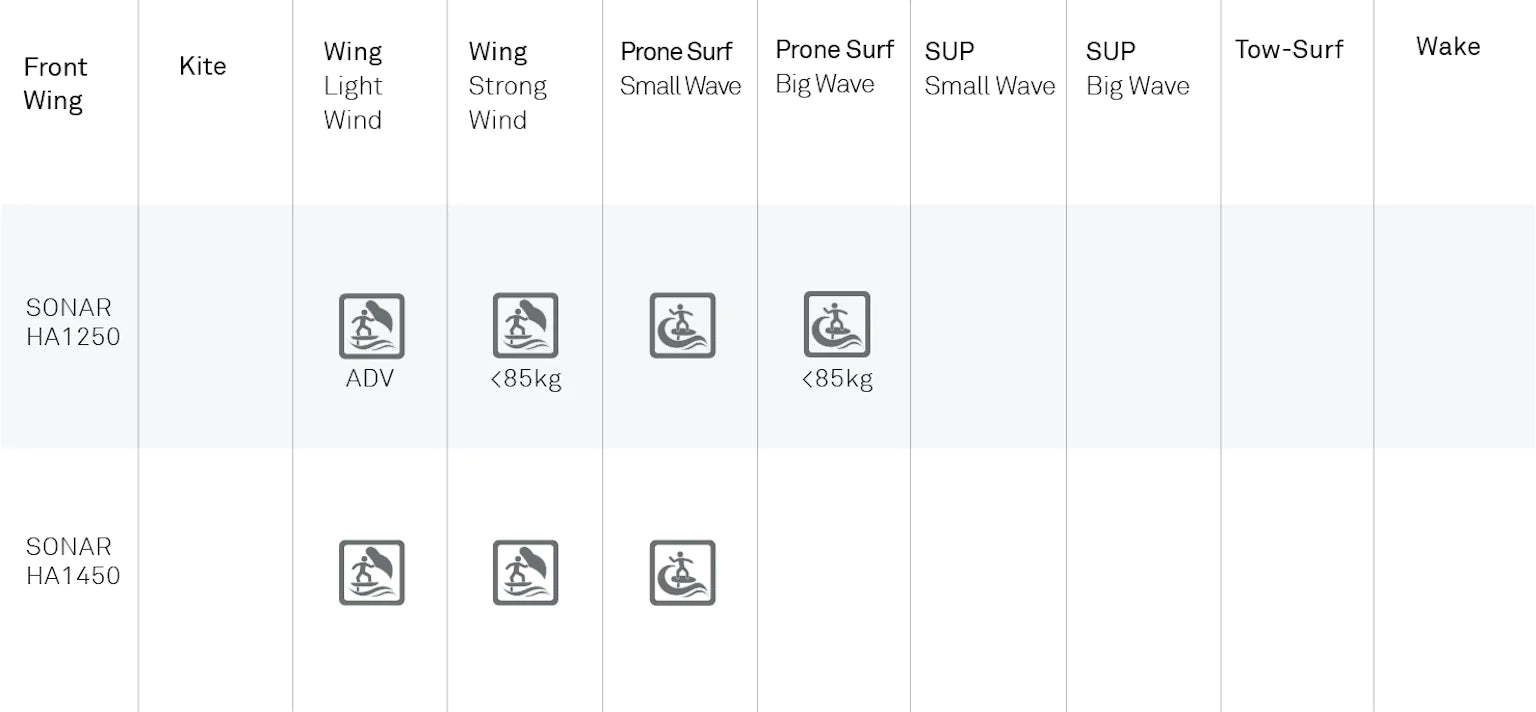Screen dimensions: 1536x712
Task: Click the Wing Strong Wind column header
Action: pos(507,86)
